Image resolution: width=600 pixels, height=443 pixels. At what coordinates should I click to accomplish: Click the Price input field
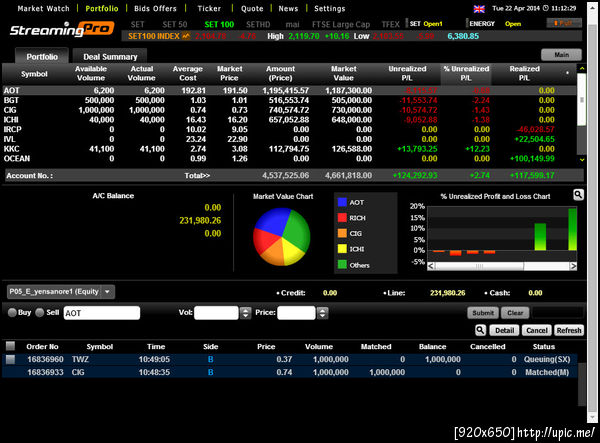pyautogui.click(x=296, y=313)
